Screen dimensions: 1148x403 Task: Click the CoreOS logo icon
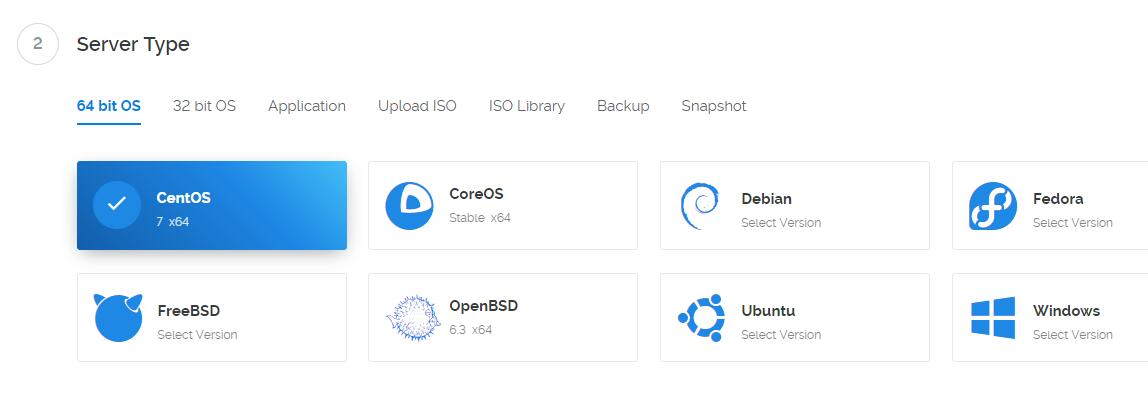(x=409, y=206)
